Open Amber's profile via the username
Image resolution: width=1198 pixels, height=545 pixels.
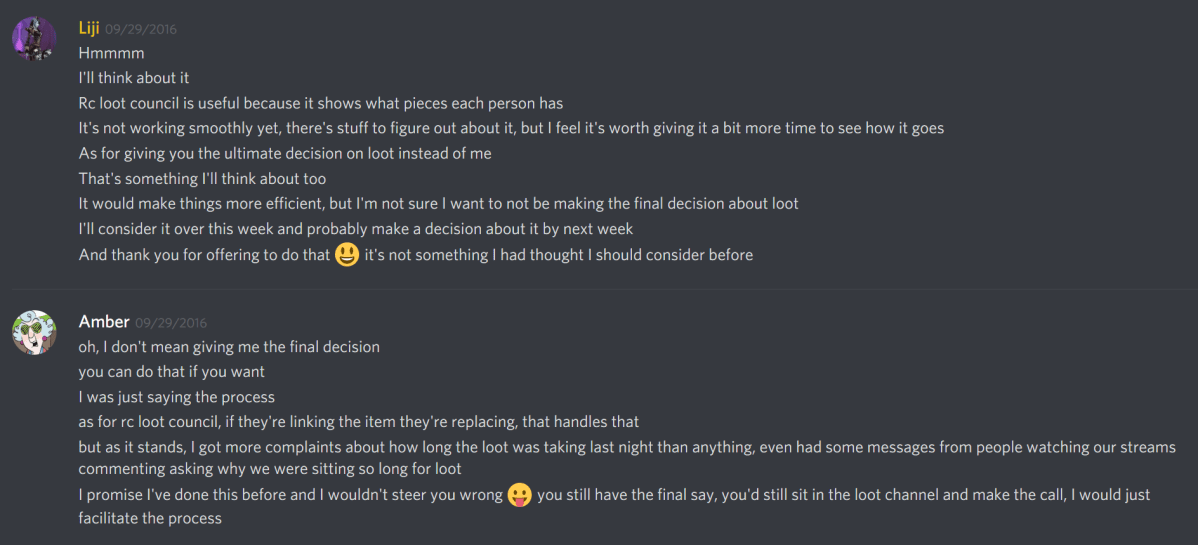(x=104, y=322)
